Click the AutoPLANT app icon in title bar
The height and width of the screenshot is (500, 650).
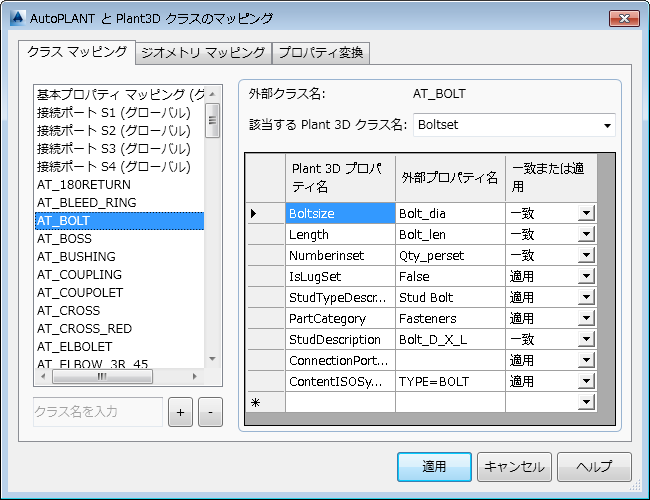click(17, 18)
